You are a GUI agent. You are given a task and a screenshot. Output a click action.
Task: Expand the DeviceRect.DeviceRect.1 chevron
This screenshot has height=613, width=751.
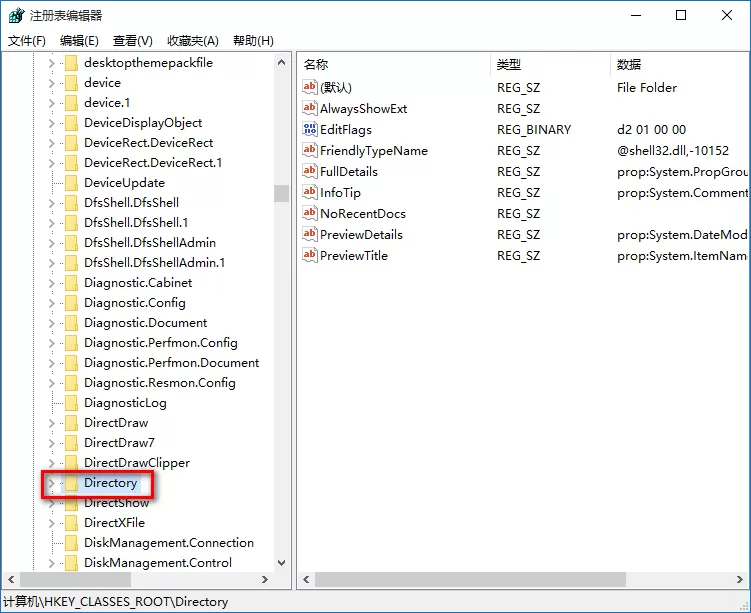(52, 163)
